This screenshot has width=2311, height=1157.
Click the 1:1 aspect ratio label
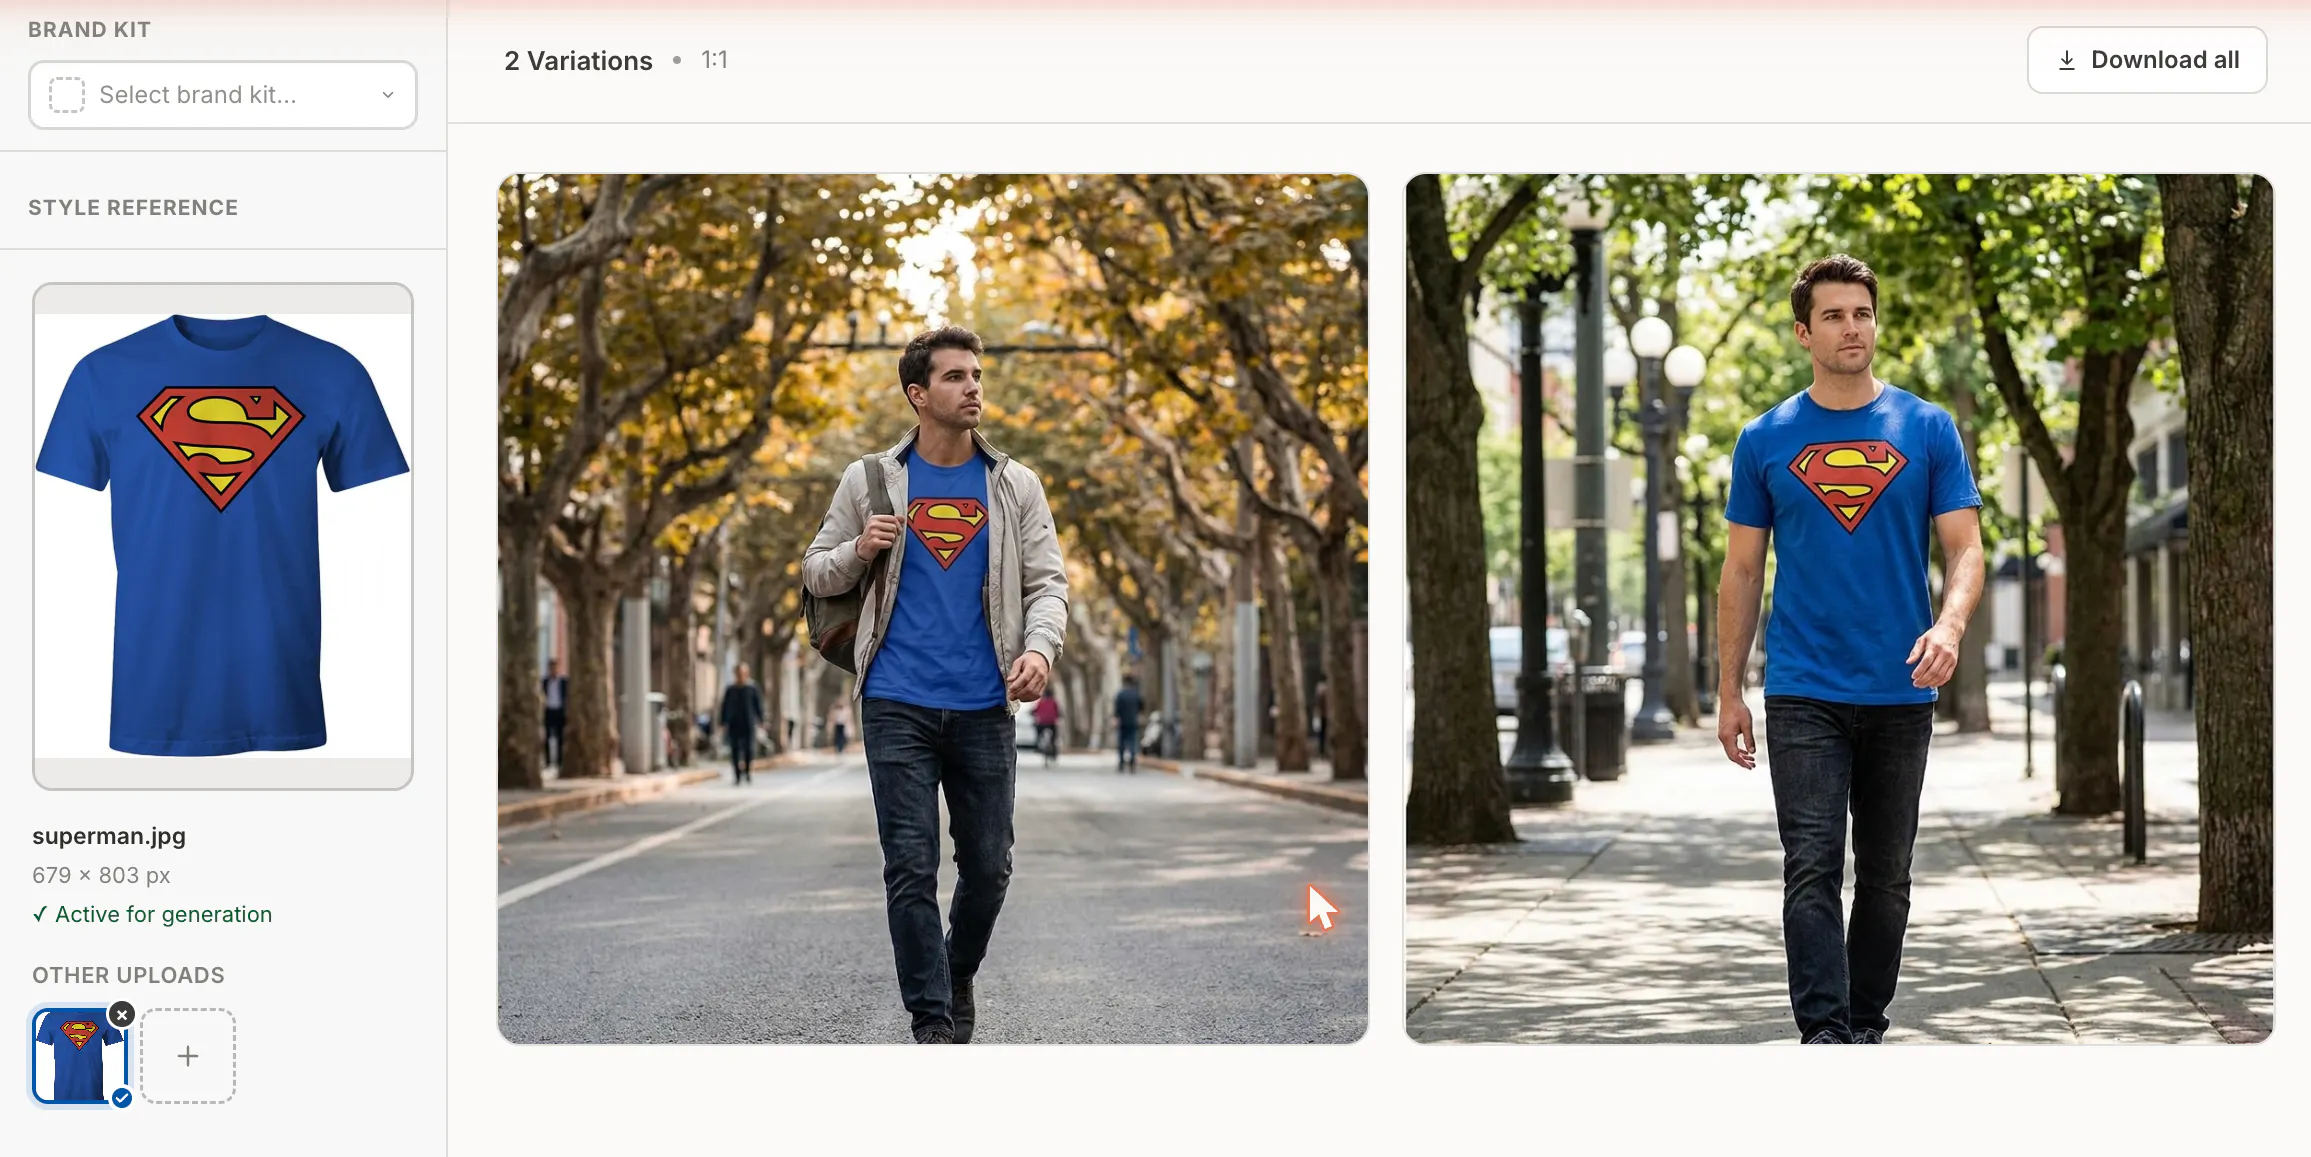coord(714,60)
